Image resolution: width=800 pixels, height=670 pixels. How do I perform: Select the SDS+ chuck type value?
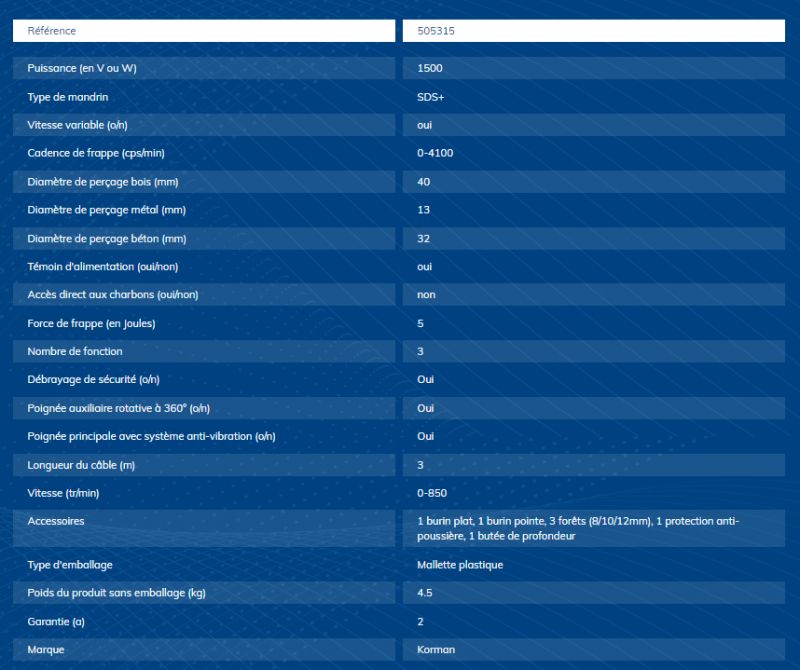tap(432, 97)
